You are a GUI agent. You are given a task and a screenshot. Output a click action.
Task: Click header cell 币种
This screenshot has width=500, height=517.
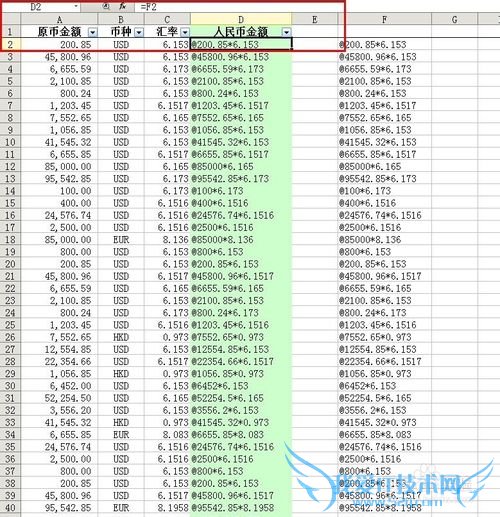pos(121,32)
